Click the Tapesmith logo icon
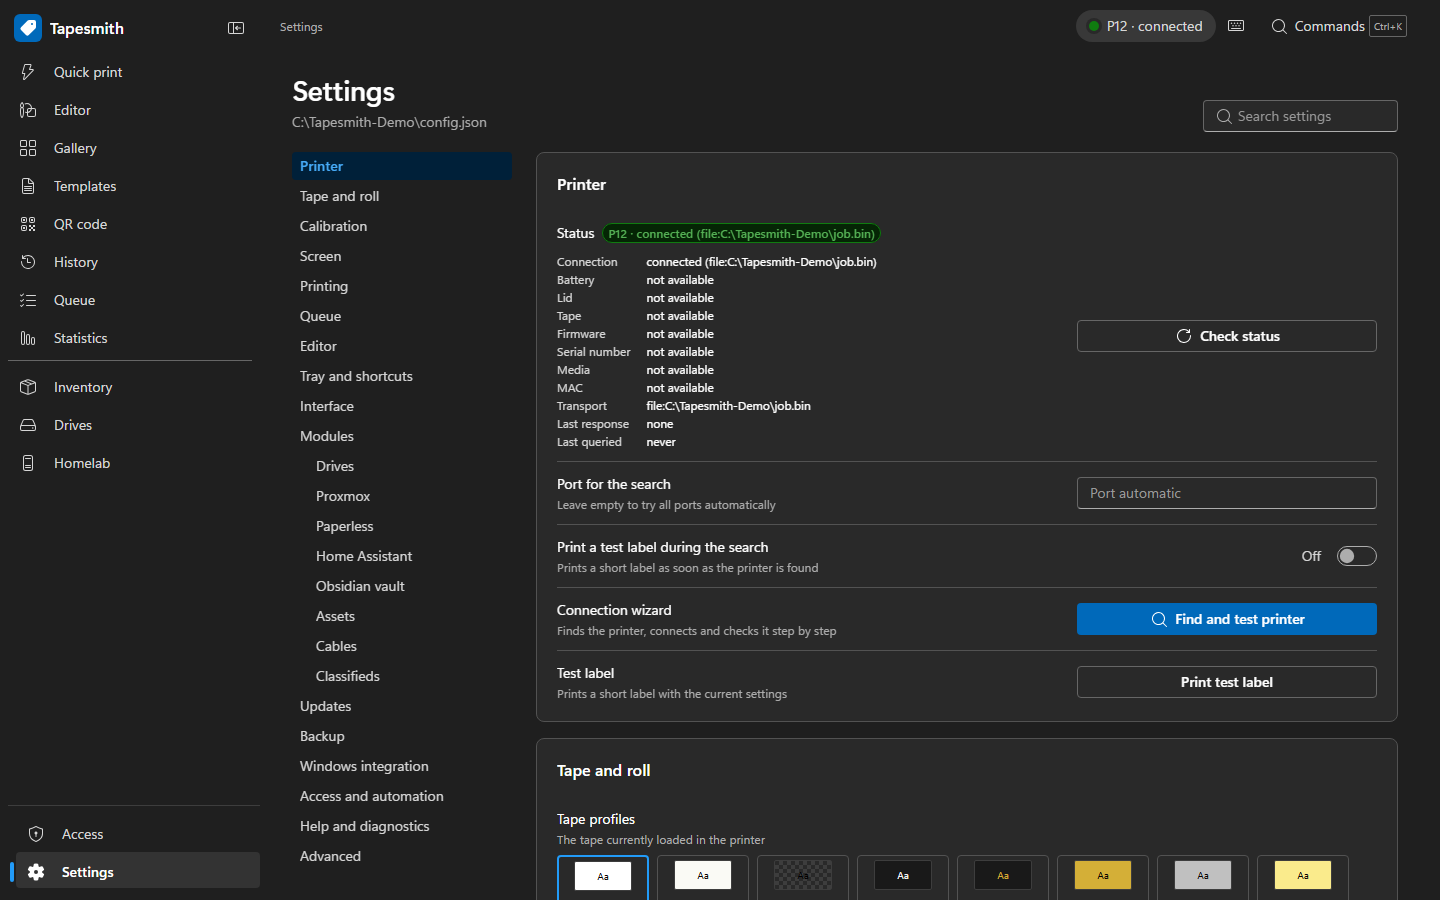The image size is (1440, 900). click(28, 28)
